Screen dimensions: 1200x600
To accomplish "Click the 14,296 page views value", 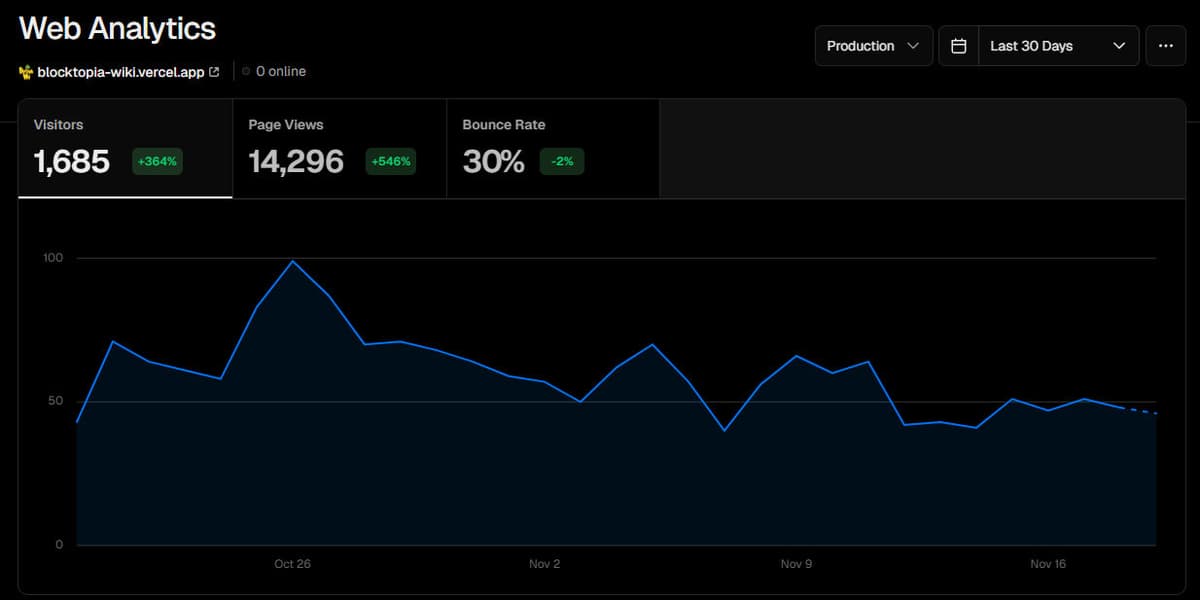I will (296, 161).
